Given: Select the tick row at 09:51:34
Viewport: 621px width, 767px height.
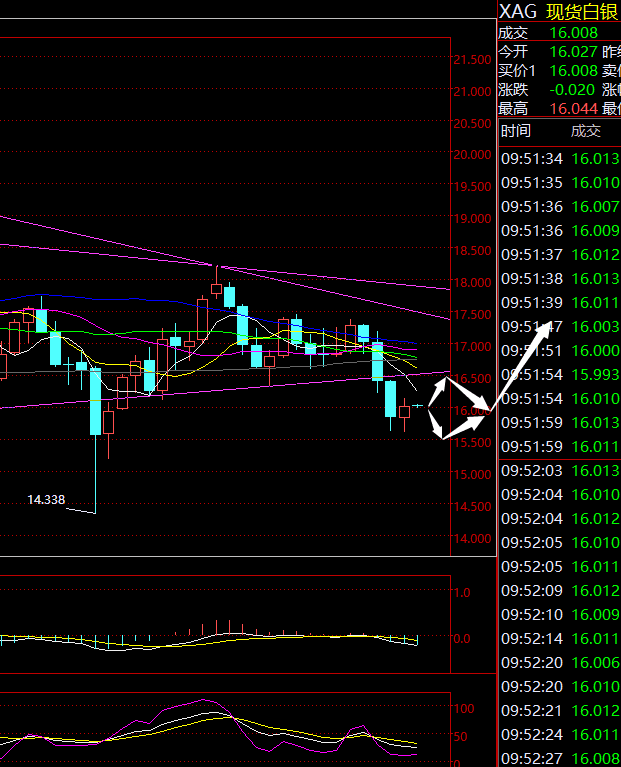Looking at the screenshot, I should (x=559, y=159).
